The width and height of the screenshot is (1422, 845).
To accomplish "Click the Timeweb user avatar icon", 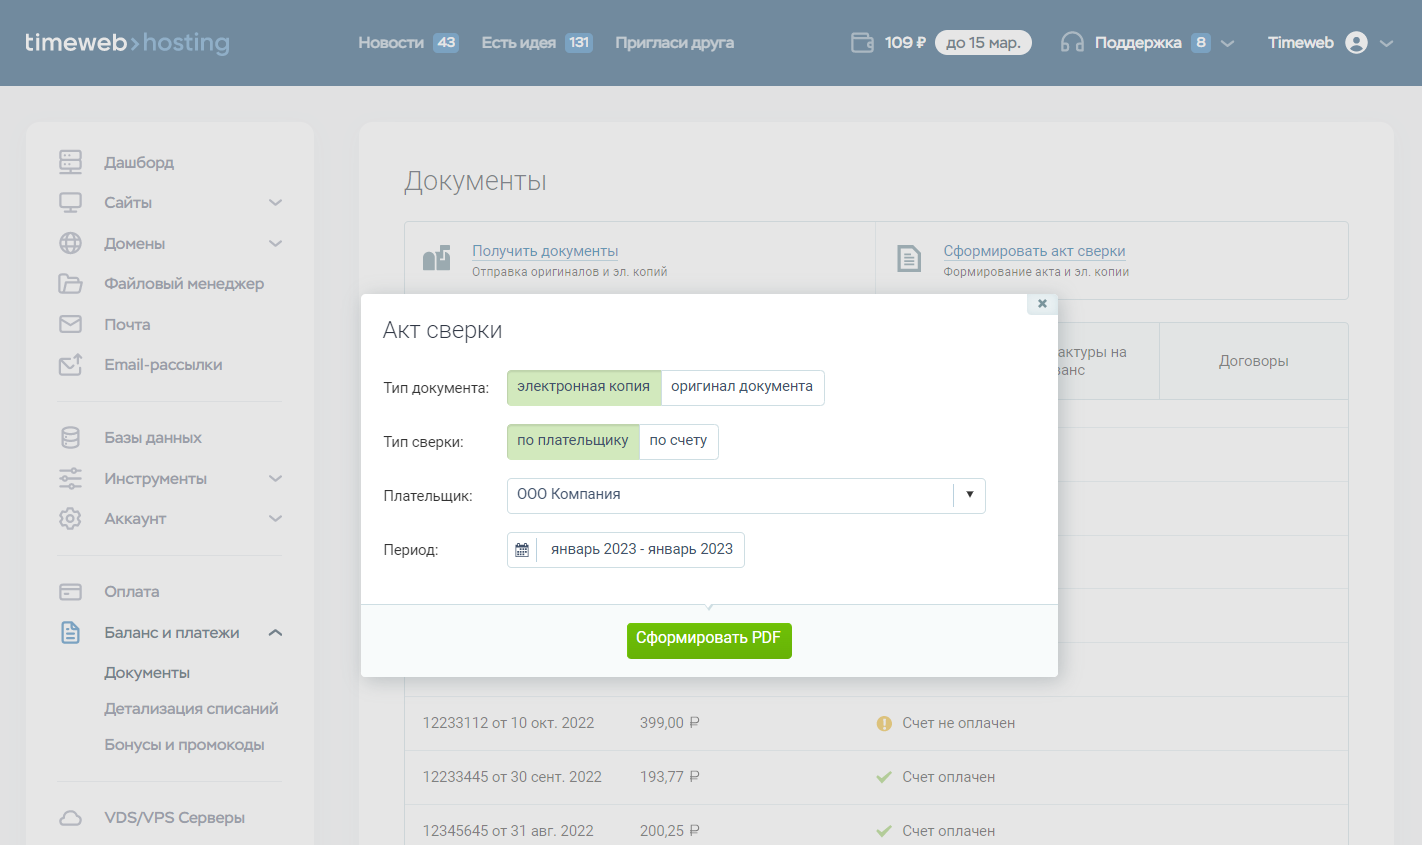I will click(1356, 43).
